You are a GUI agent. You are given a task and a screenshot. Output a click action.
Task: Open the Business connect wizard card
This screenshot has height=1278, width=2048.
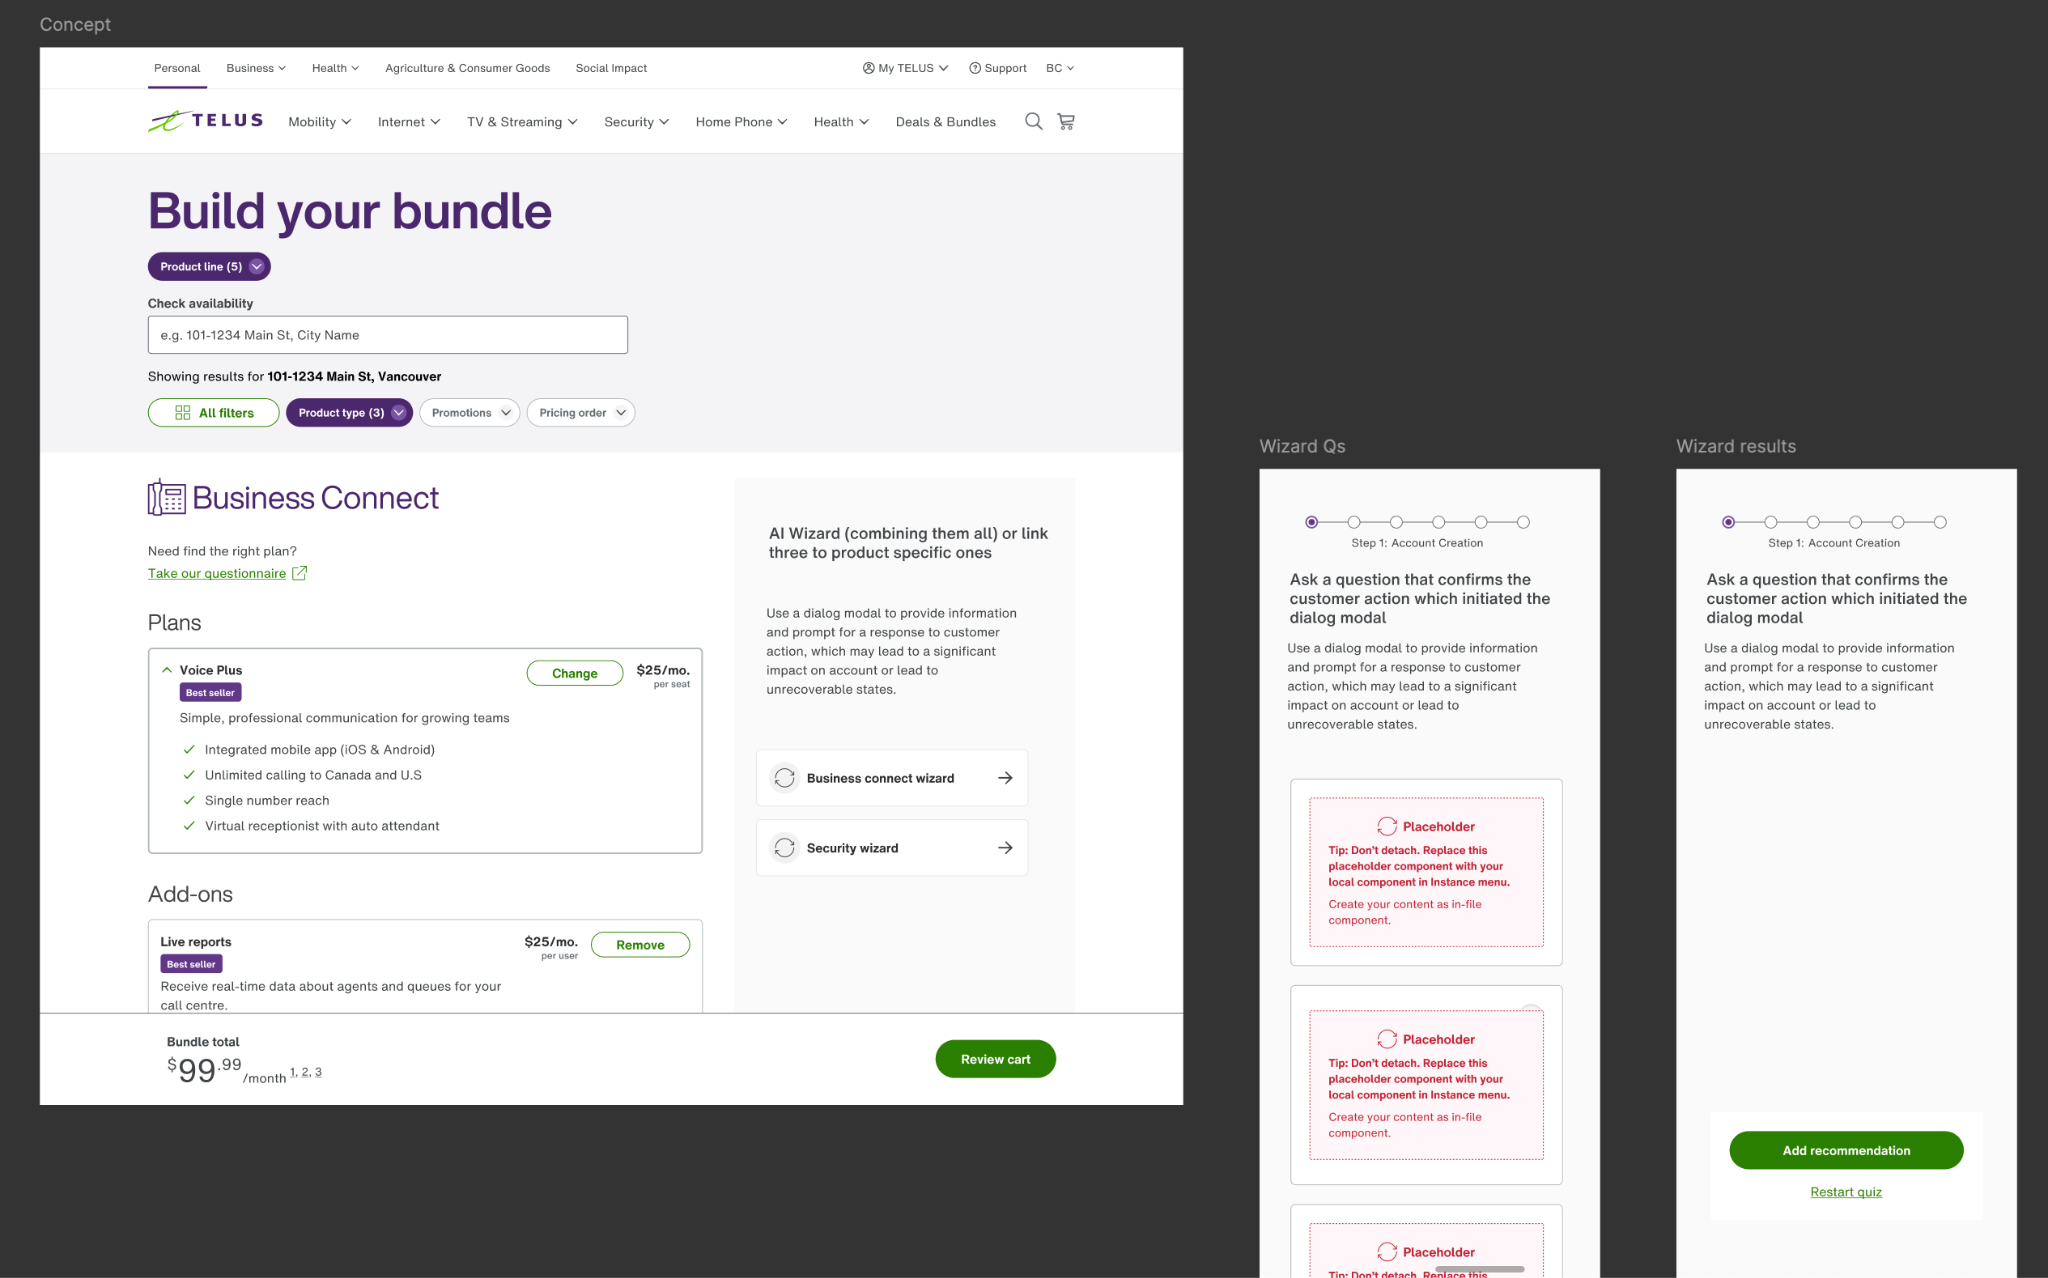tap(892, 778)
